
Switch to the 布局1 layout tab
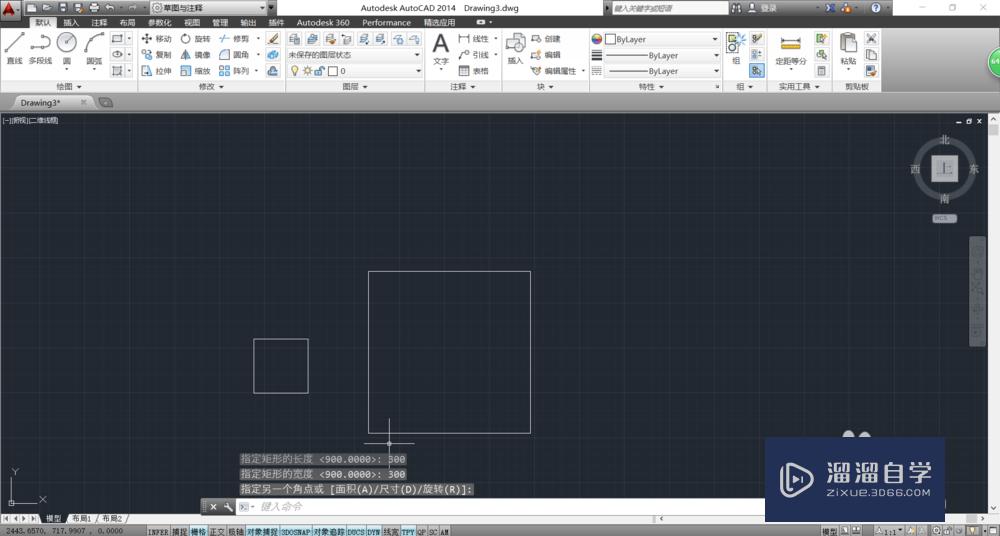tap(81, 519)
